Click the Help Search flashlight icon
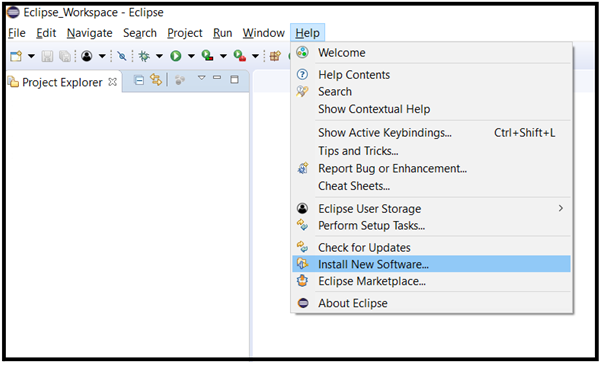 (x=302, y=91)
